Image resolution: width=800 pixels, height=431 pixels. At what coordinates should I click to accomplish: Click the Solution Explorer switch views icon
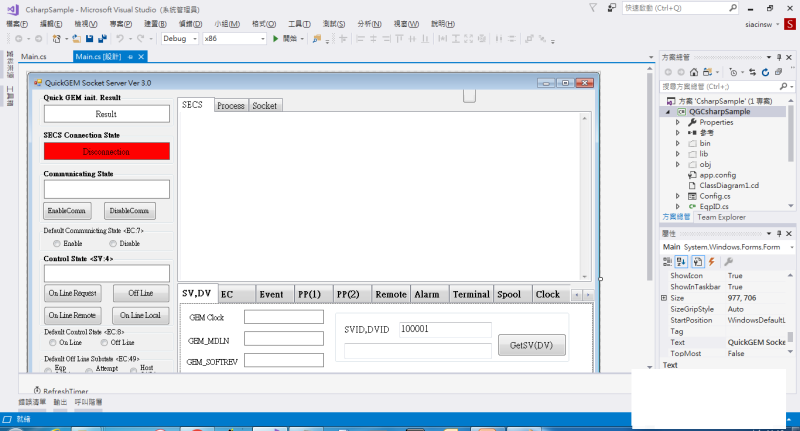click(707, 72)
